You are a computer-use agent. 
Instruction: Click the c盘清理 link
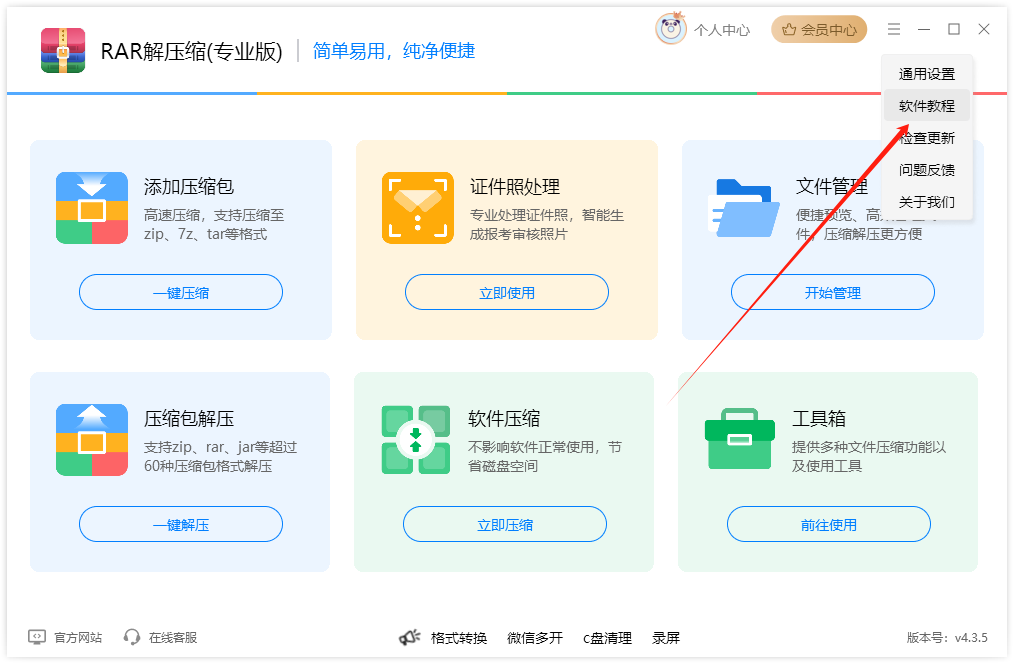pyautogui.click(x=607, y=638)
